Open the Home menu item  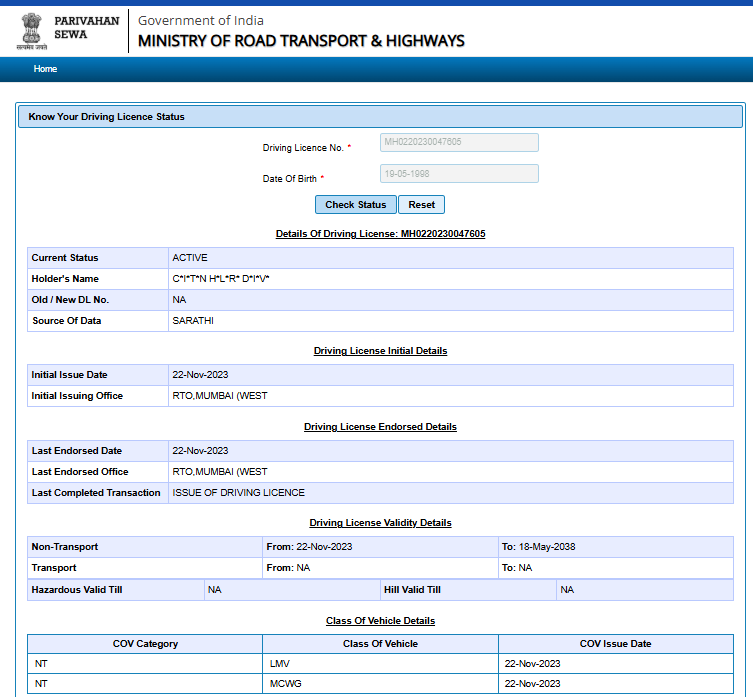pos(45,69)
